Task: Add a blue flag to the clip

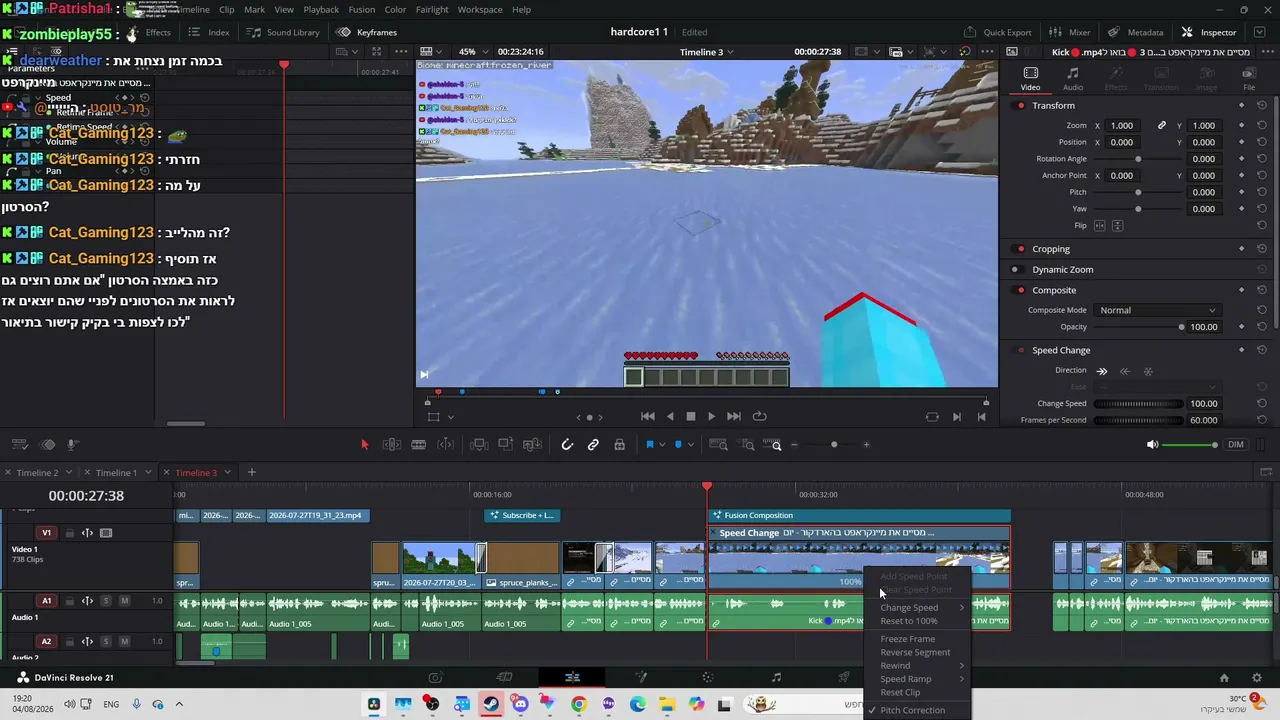Action: (649, 445)
